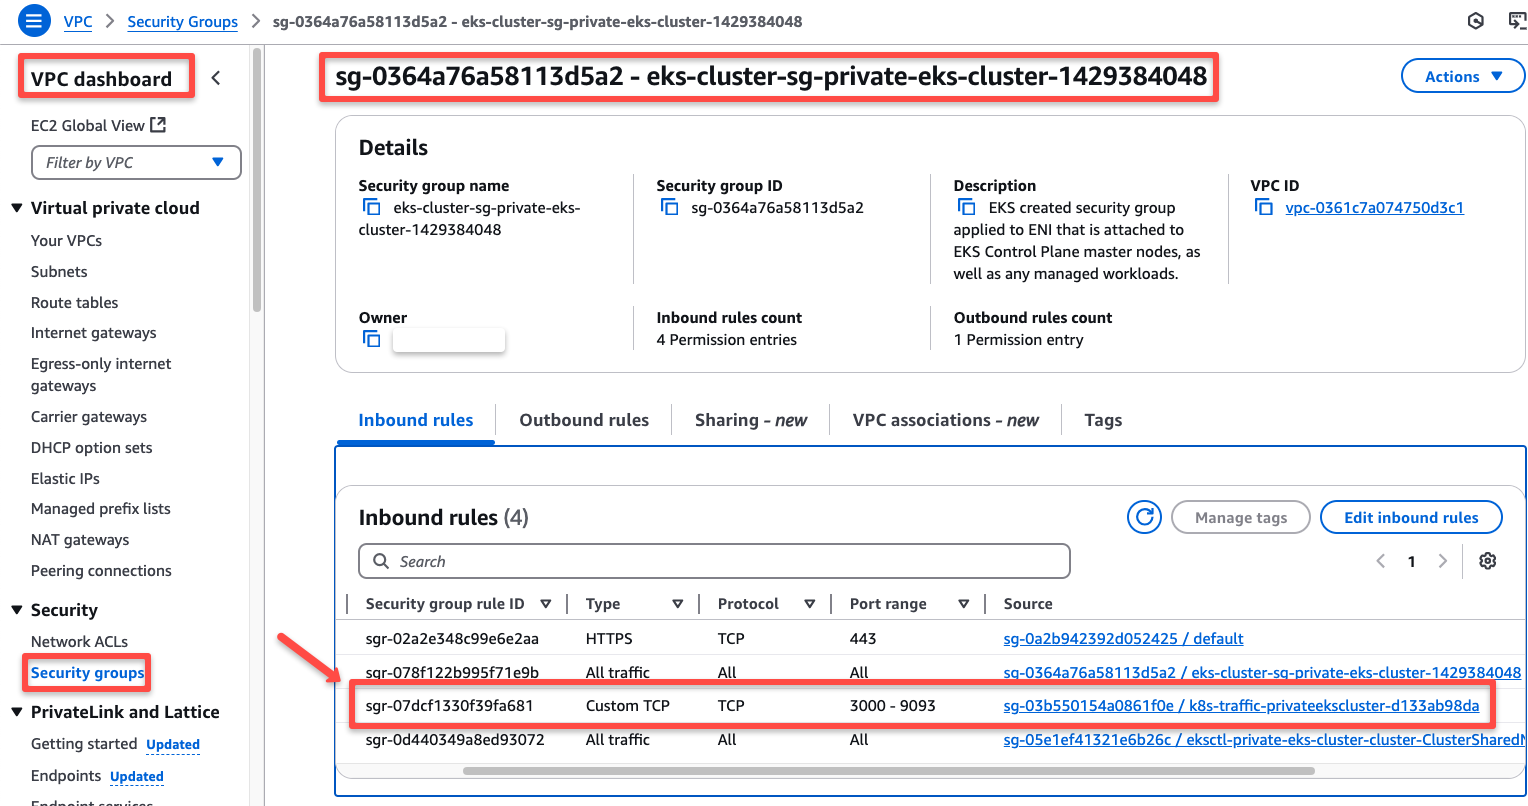Sort by the Port range column arrow
1528x806 pixels.
click(963, 604)
